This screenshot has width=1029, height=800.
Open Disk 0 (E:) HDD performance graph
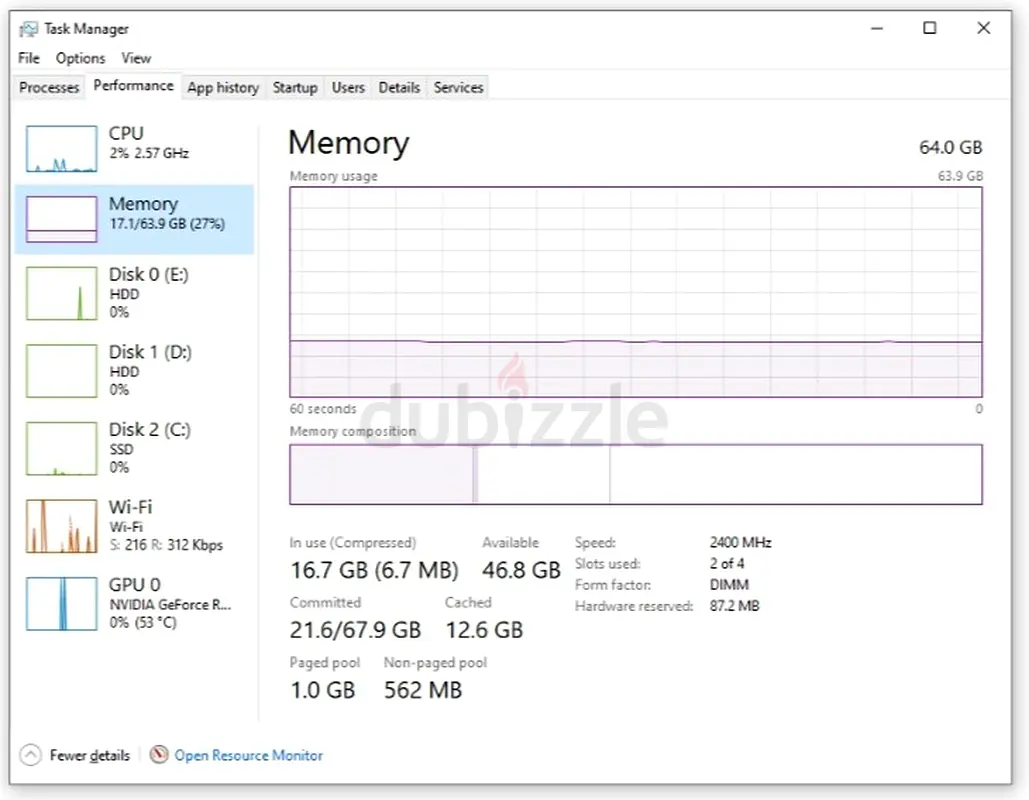pyautogui.click(x=61, y=293)
